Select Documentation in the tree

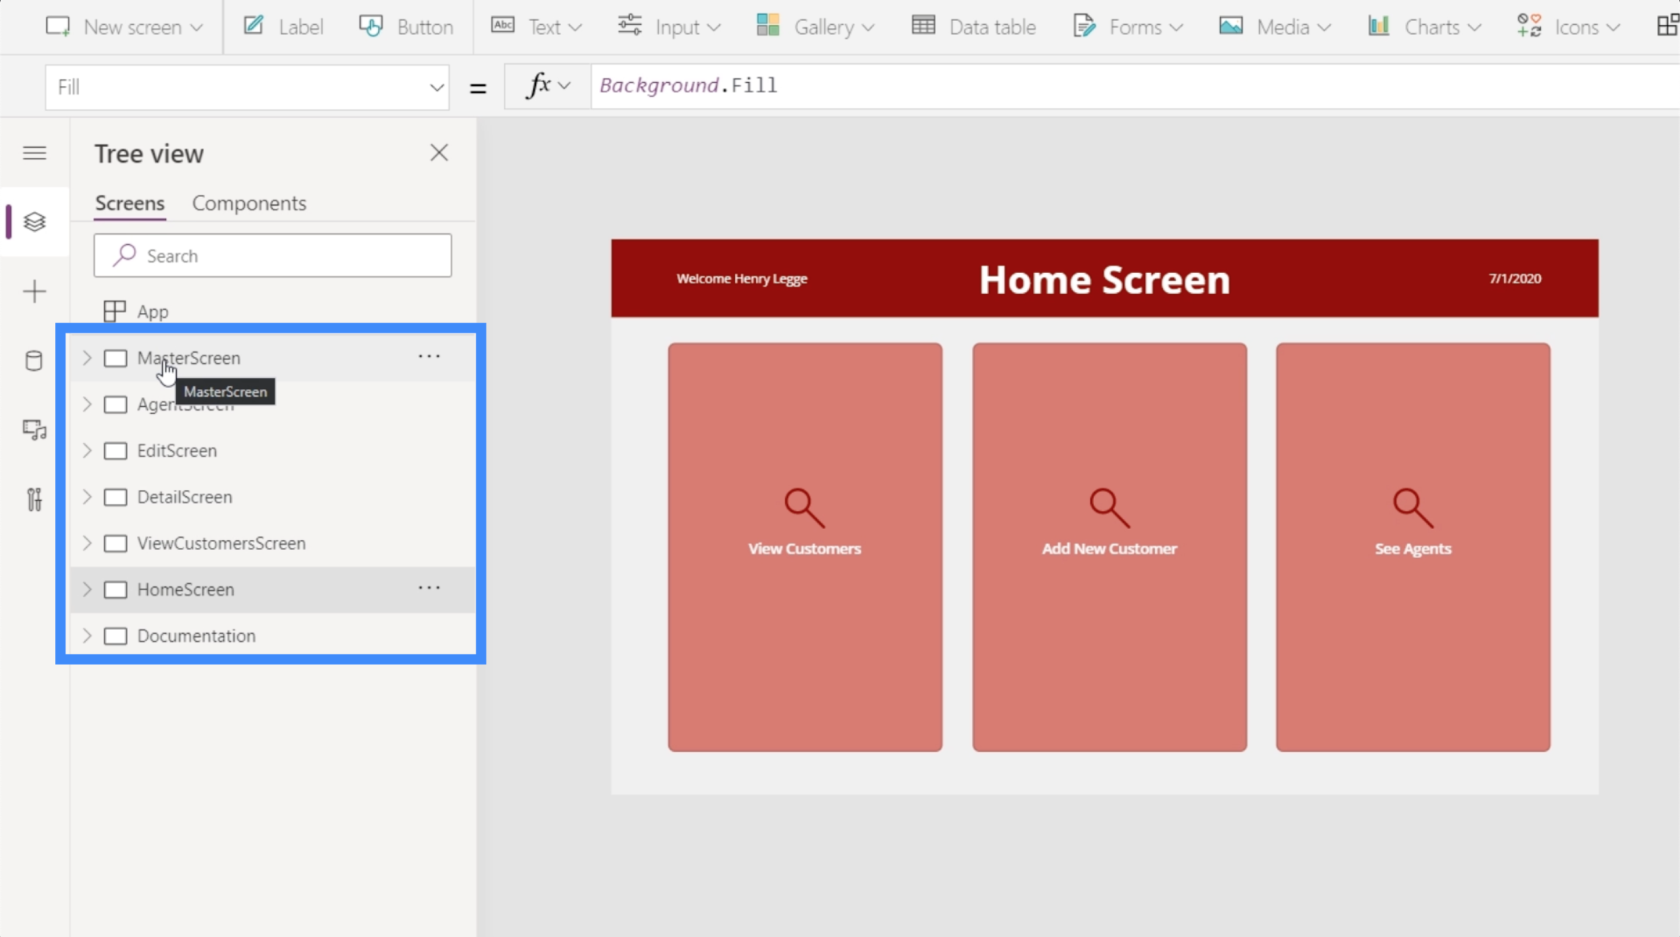pos(196,636)
